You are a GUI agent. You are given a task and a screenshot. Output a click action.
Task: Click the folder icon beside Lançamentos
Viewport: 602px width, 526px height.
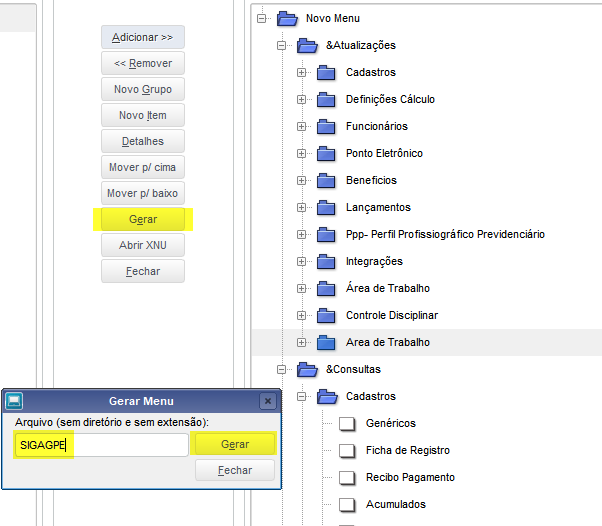coord(326,207)
